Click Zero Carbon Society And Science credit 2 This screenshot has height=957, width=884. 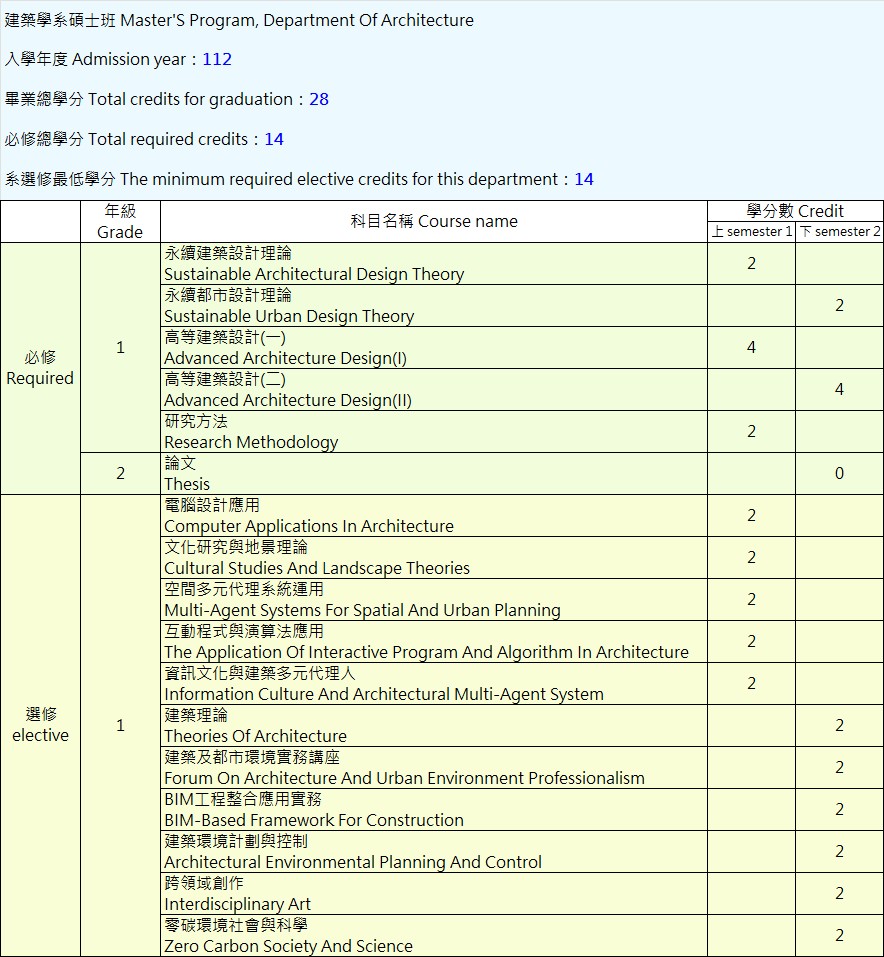[839, 936]
